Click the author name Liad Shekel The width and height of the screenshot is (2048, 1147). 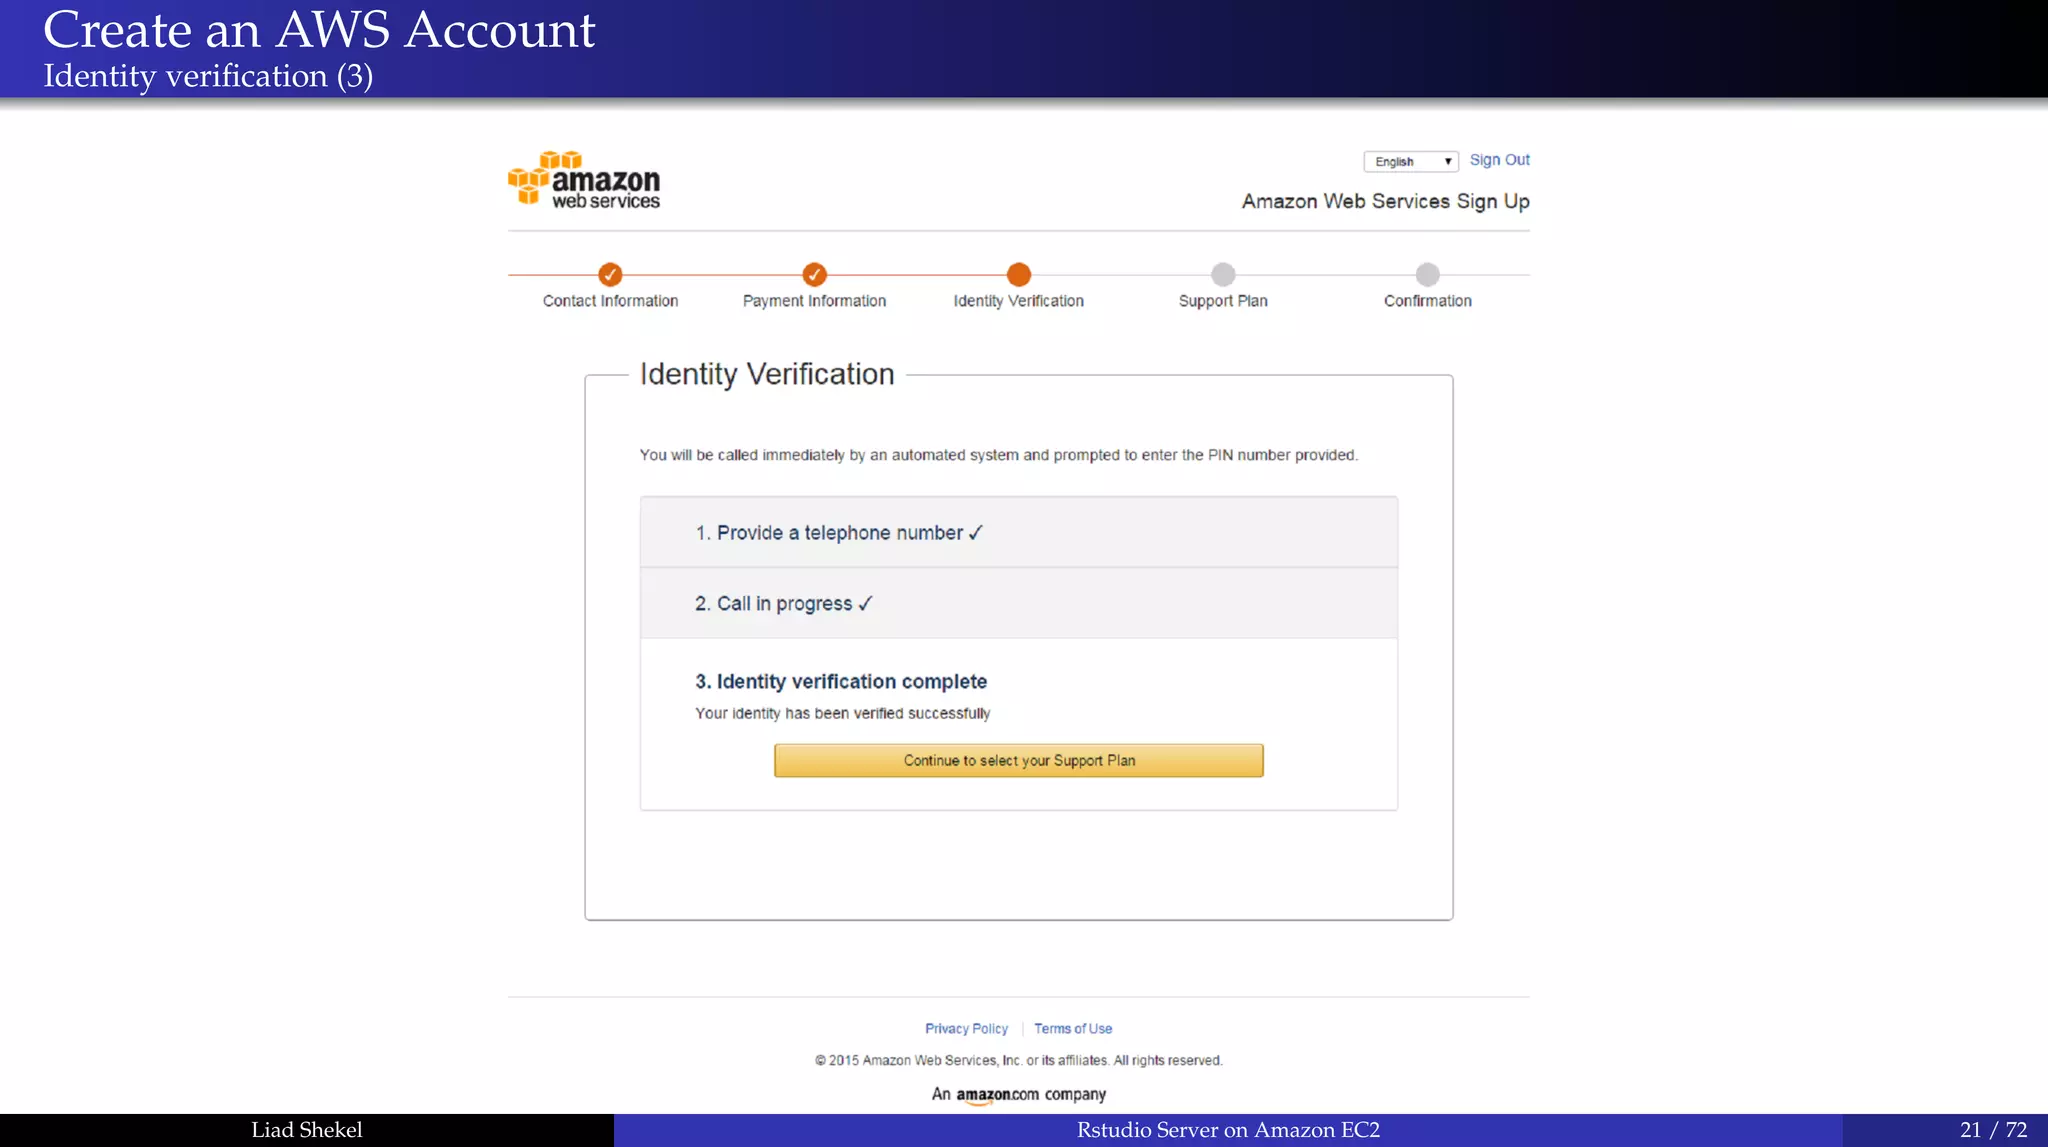tap(307, 1130)
